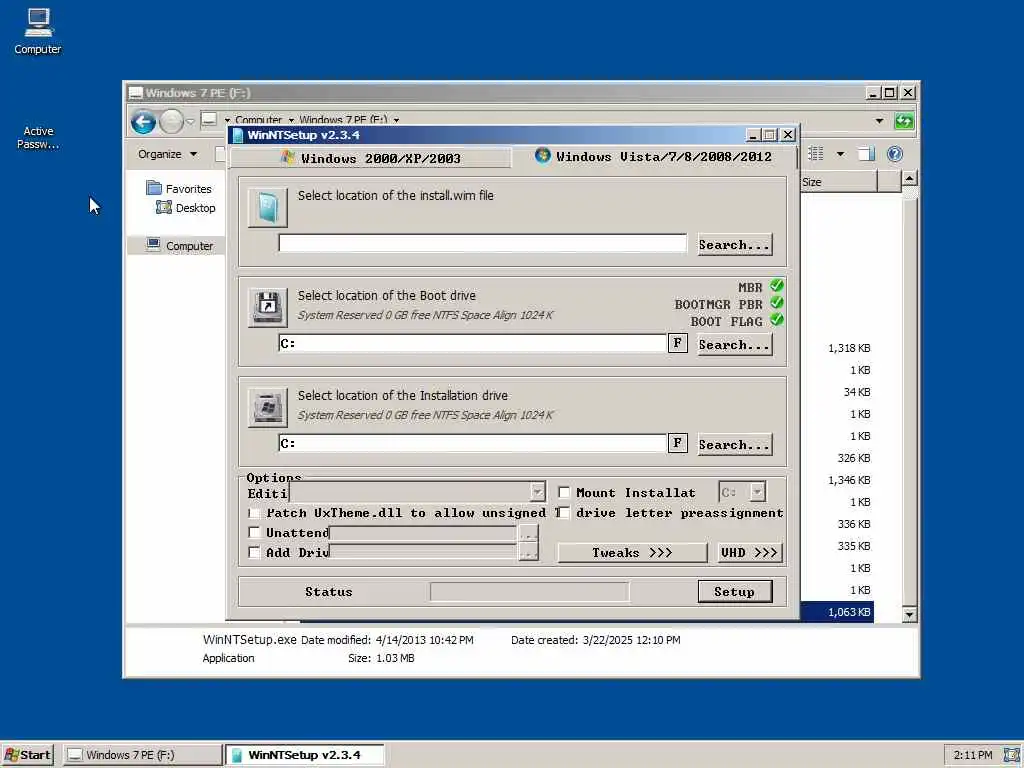Screen dimensions: 1024x768
Task: Select the 1,346 KB file entry
Action: click(849, 480)
